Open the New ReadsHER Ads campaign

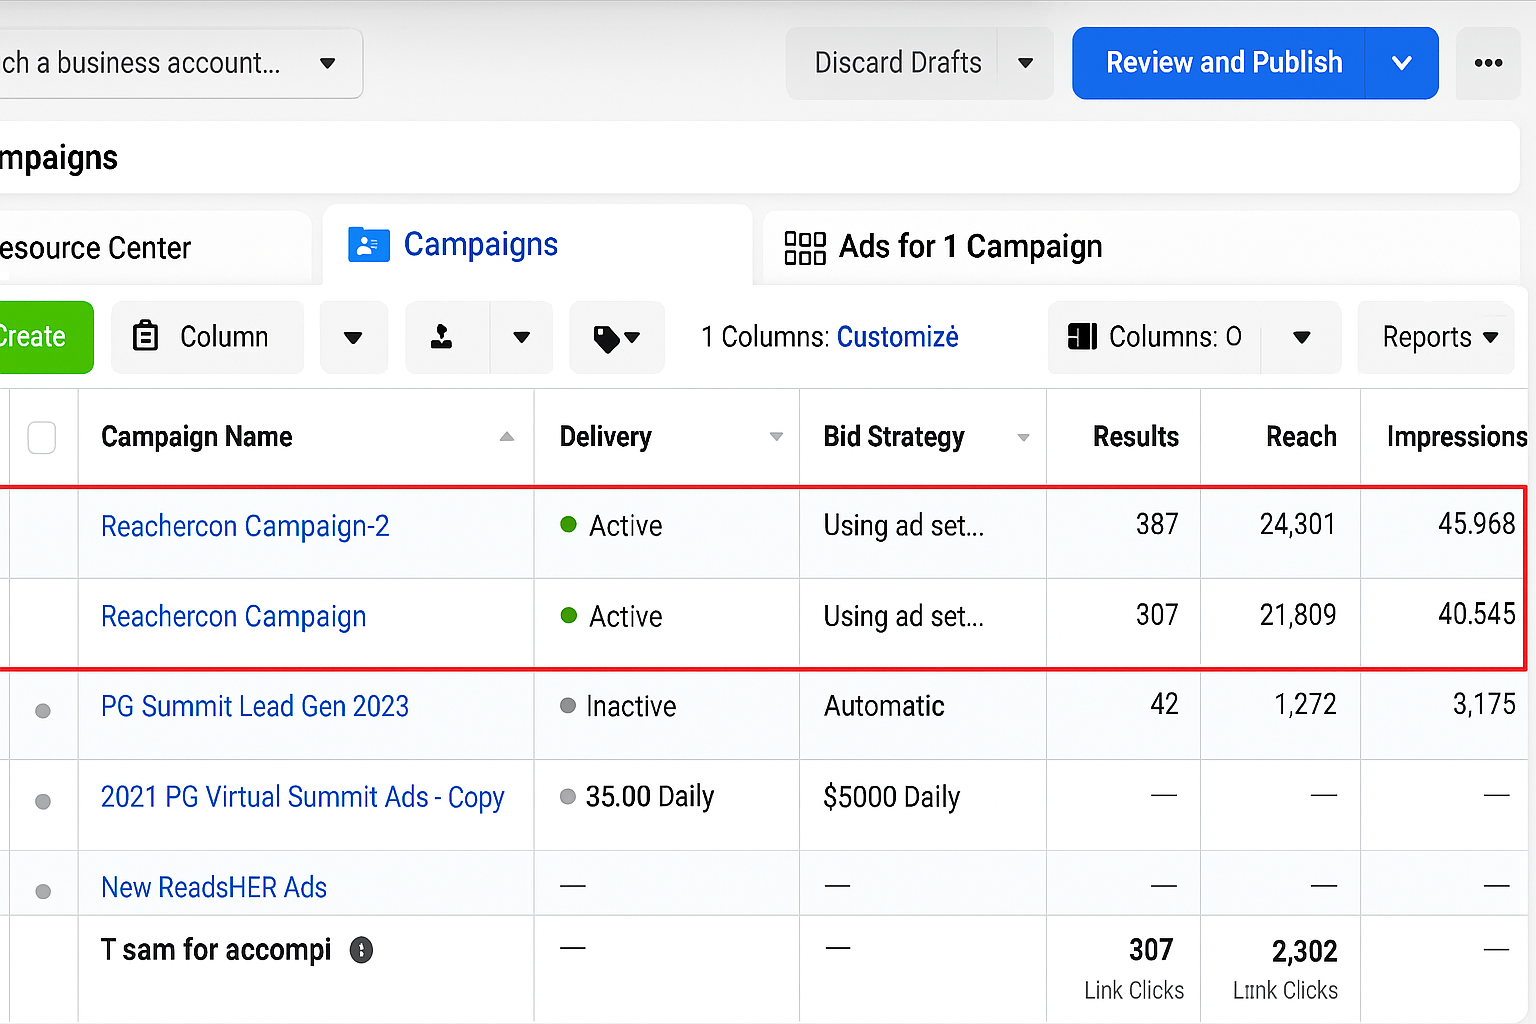tap(214, 887)
